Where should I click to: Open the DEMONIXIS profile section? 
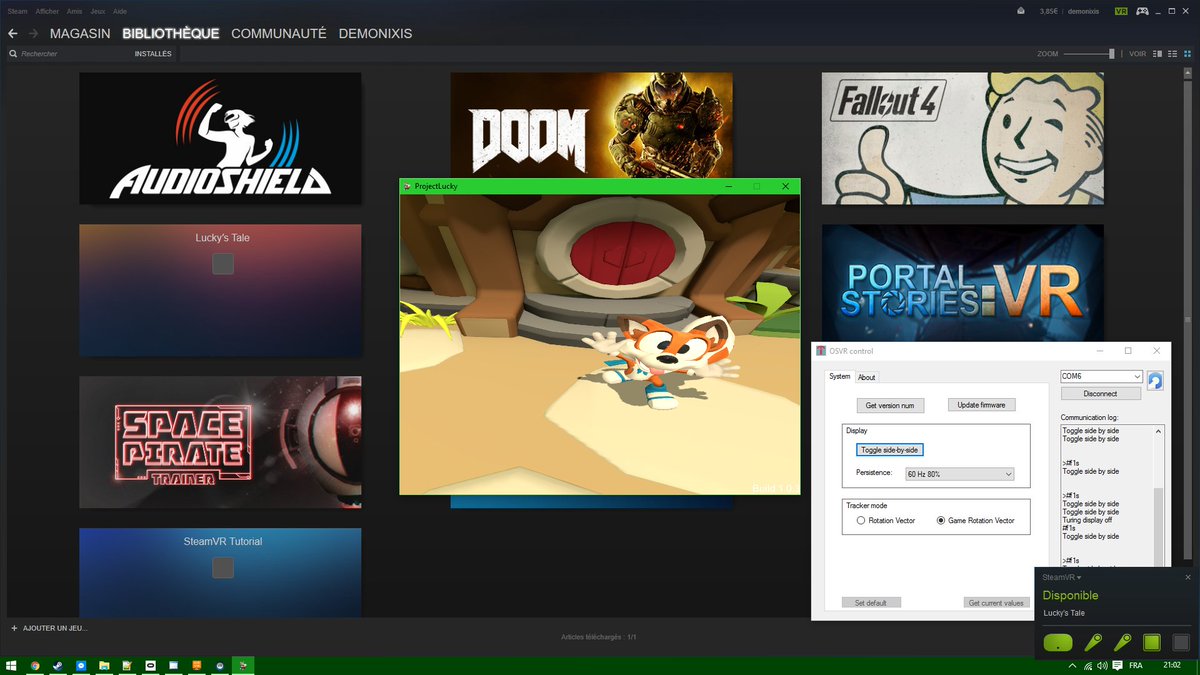376,33
